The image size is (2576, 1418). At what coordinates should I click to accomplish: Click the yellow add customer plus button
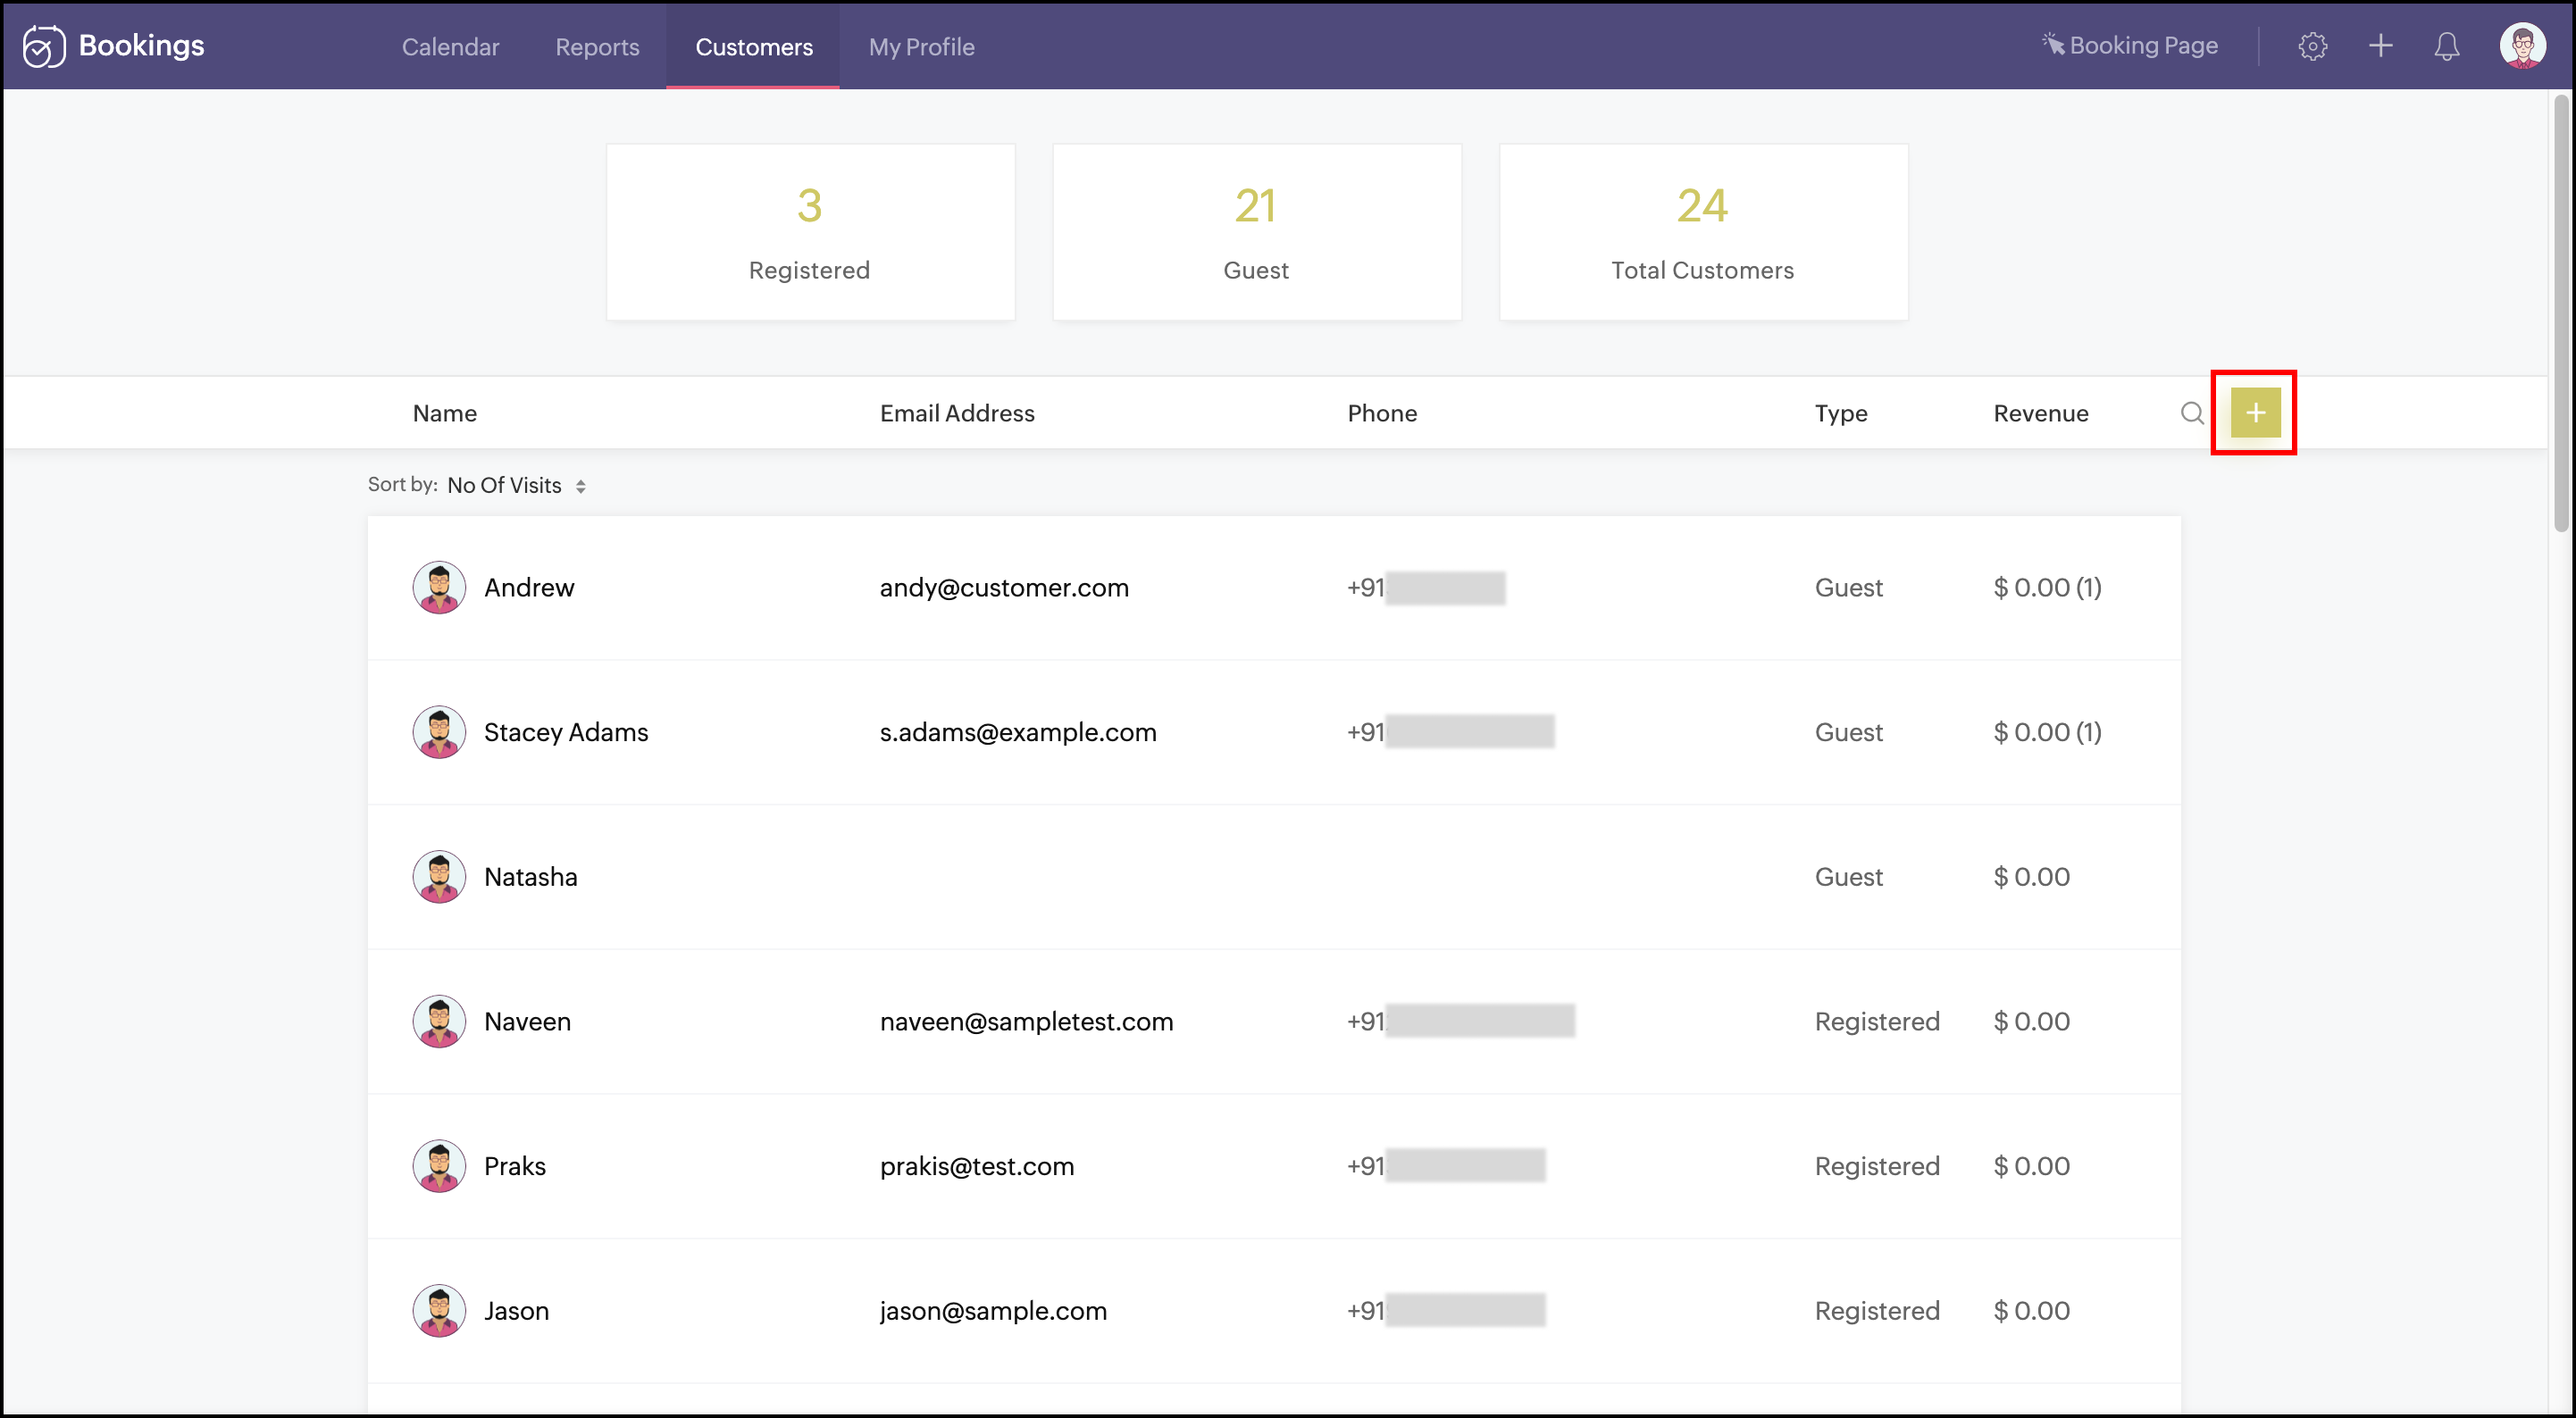[2254, 412]
